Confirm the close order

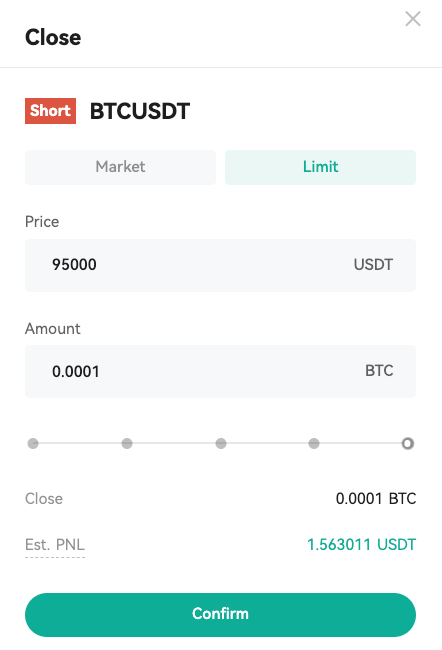220,615
